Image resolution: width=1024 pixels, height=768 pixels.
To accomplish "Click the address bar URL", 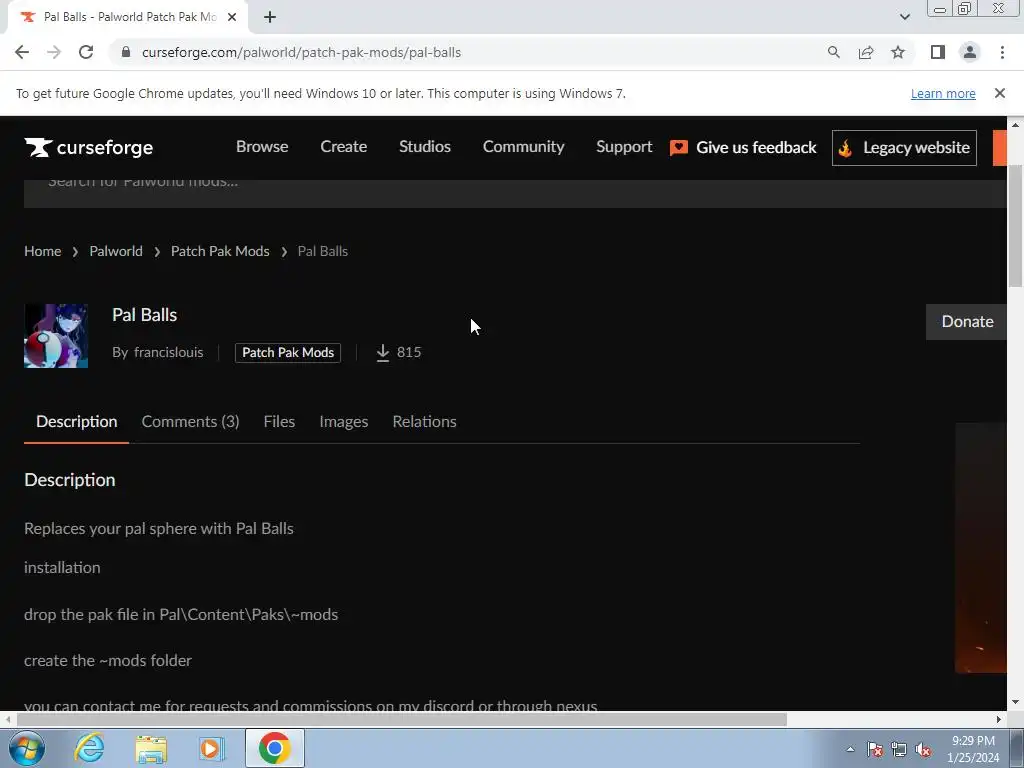I will 301,52.
